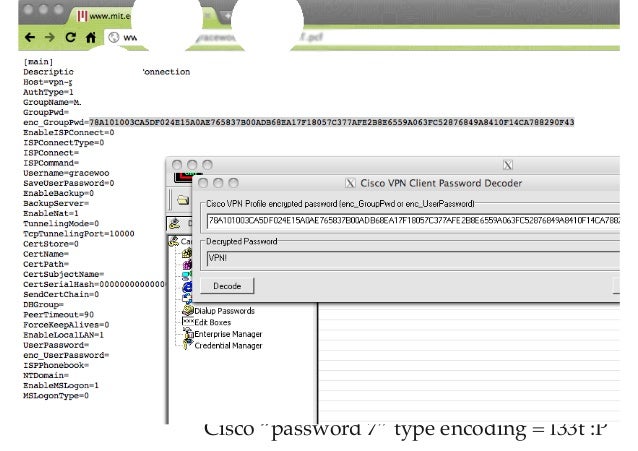638x451 pixels.
Task: Minimize the Password Decoder dialog
Action: pos(218,183)
